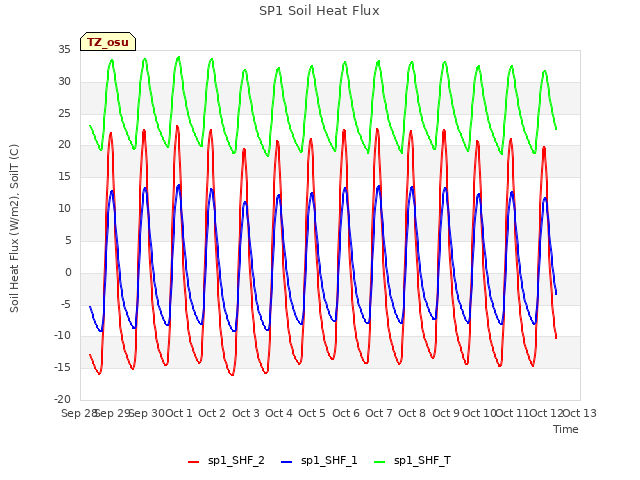Click the 15 y-axis tick label
The image size is (640, 480).
coord(64,177)
